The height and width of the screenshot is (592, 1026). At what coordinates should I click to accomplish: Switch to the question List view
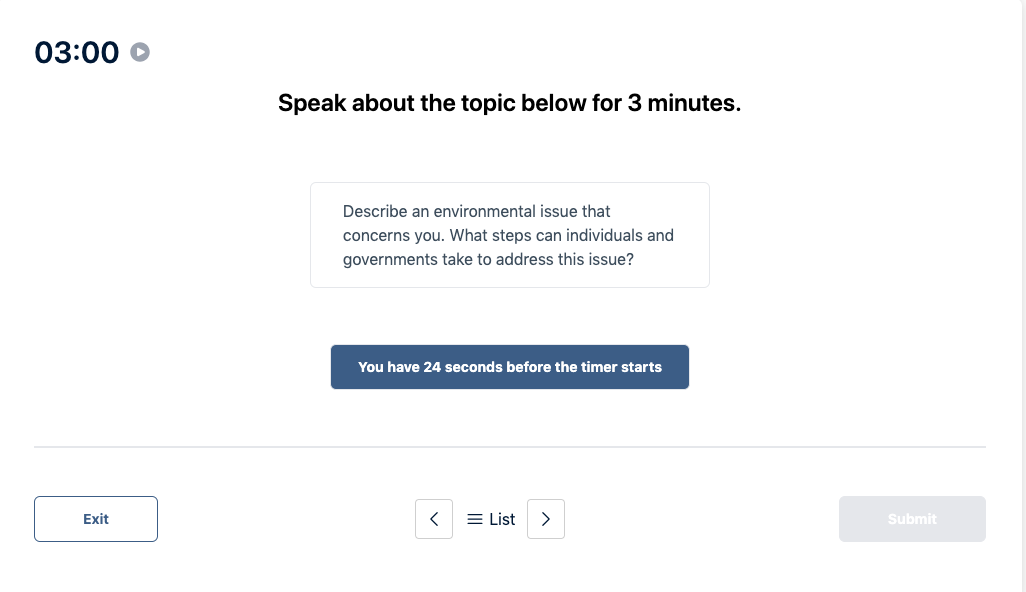(490, 519)
